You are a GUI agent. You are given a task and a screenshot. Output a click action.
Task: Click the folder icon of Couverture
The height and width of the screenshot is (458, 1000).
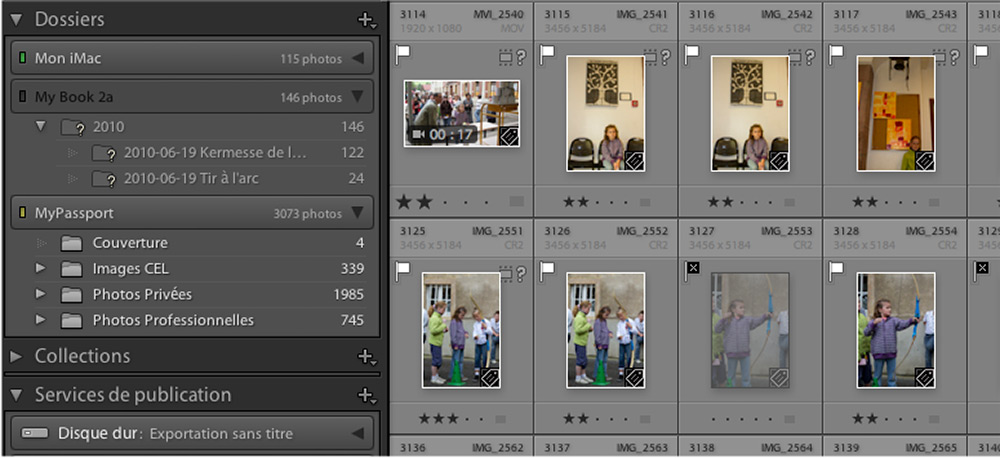click(x=71, y=244)
